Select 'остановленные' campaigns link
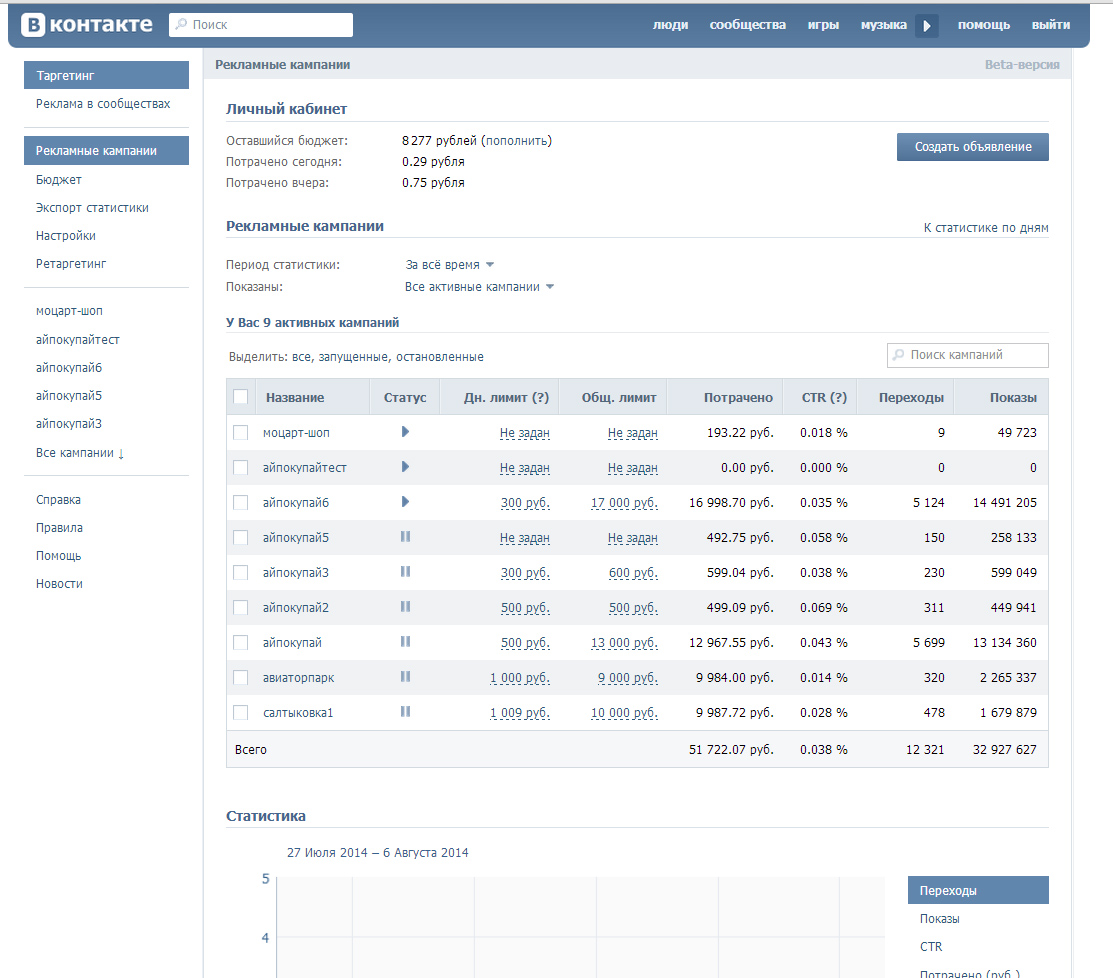1113x978 pixels. [x=439, y=357]
